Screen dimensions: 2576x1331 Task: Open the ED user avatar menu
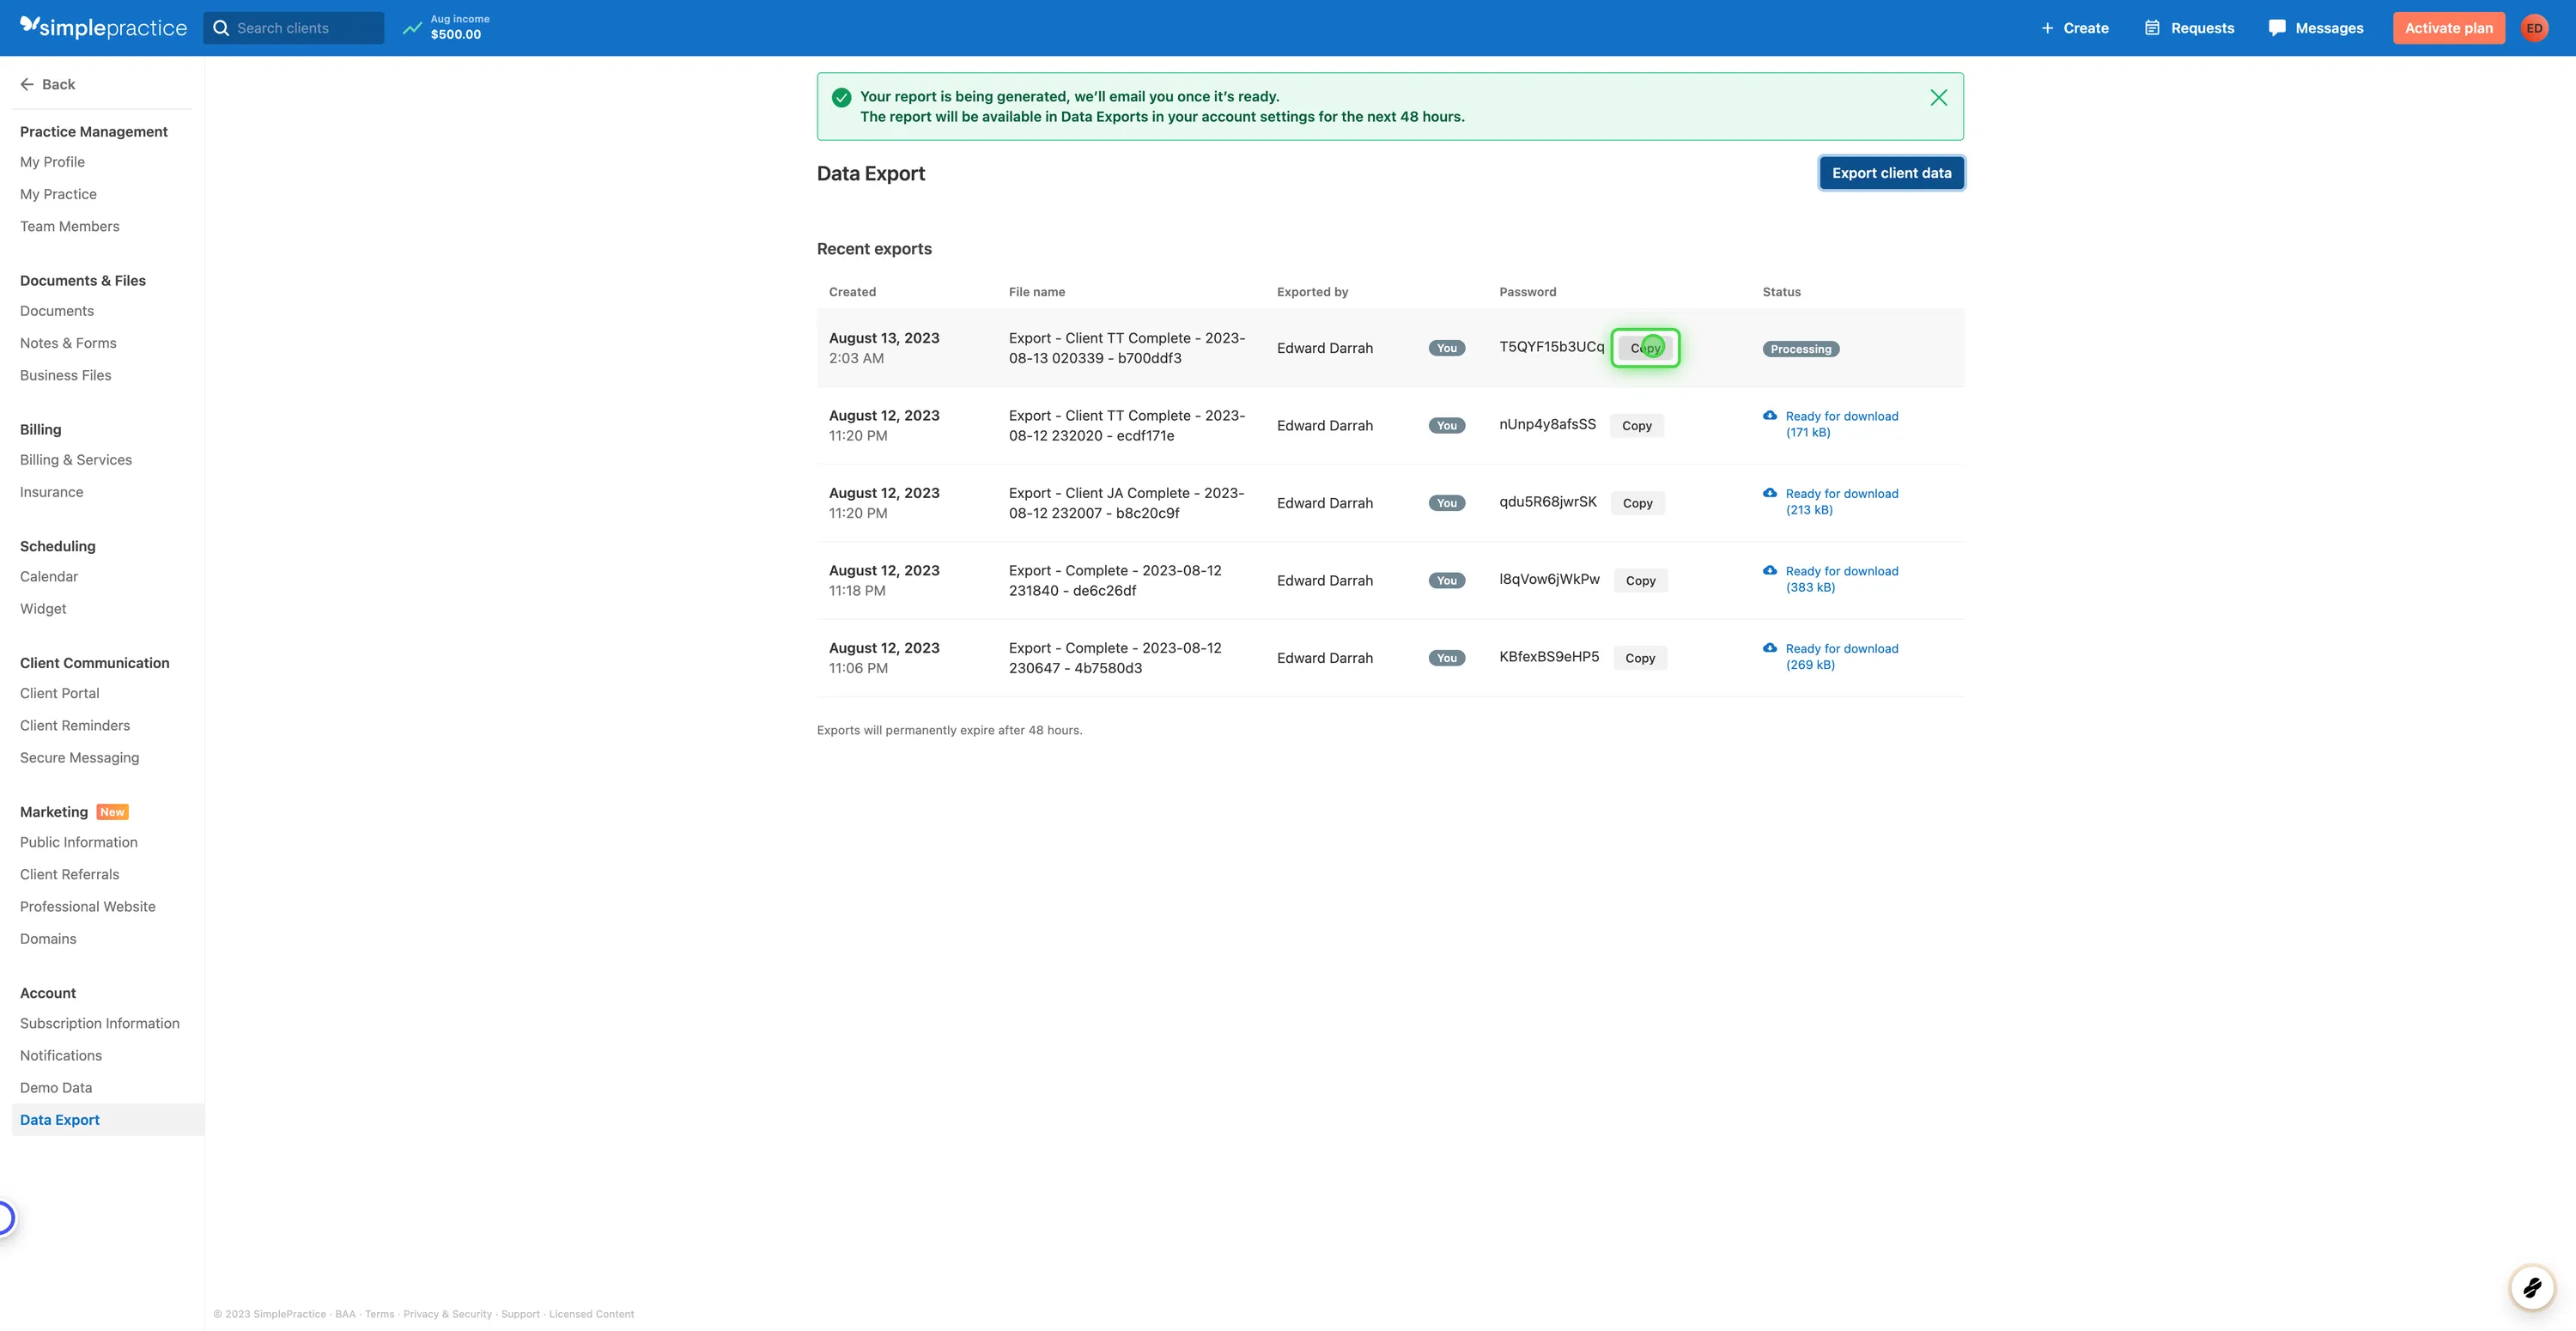[2534, 28]
